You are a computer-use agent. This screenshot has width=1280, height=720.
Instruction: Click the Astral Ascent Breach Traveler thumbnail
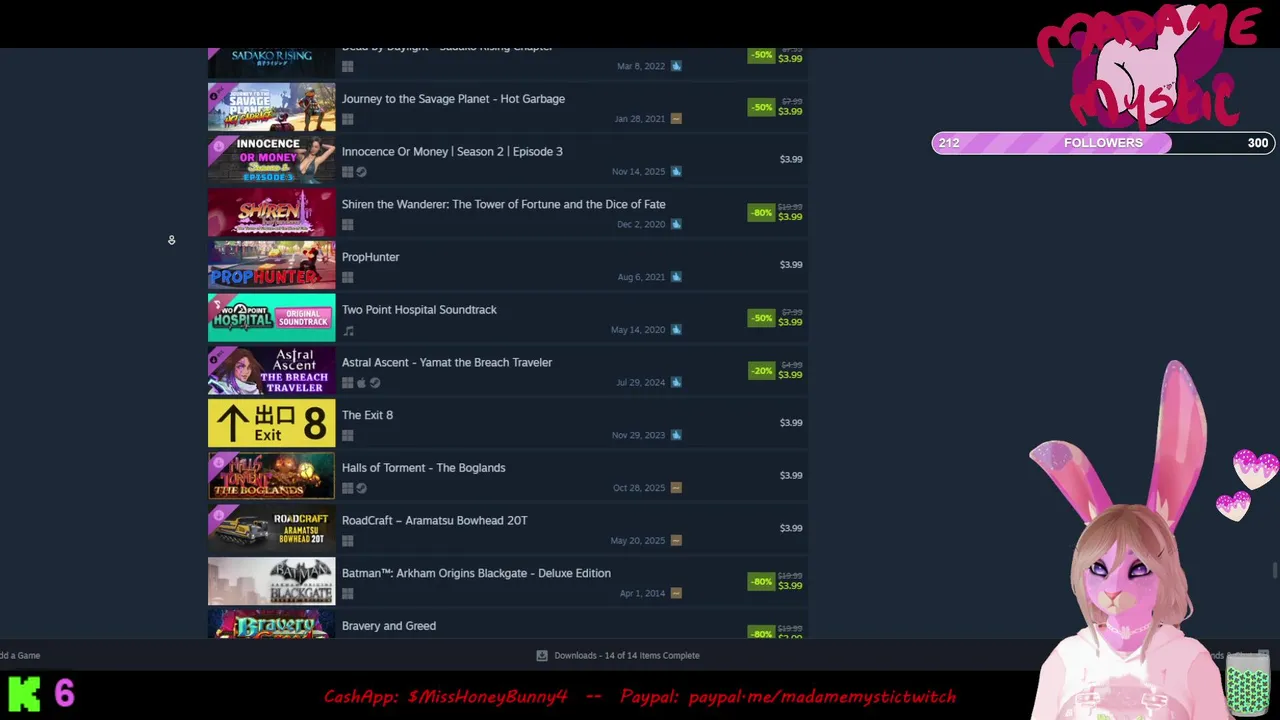click(x=272, y=371)
